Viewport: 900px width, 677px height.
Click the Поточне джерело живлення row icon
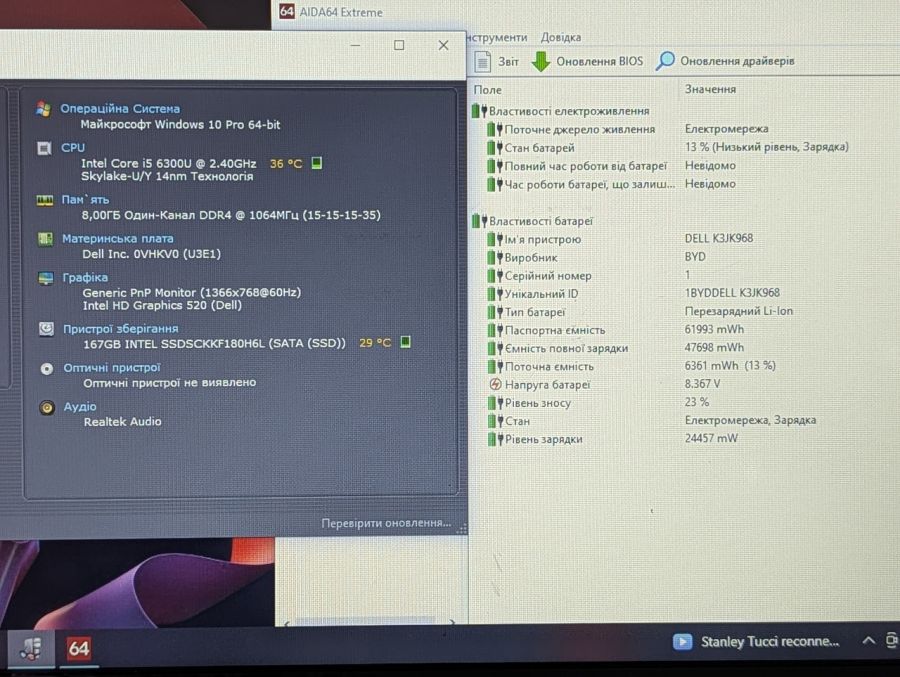pos(495,130)
